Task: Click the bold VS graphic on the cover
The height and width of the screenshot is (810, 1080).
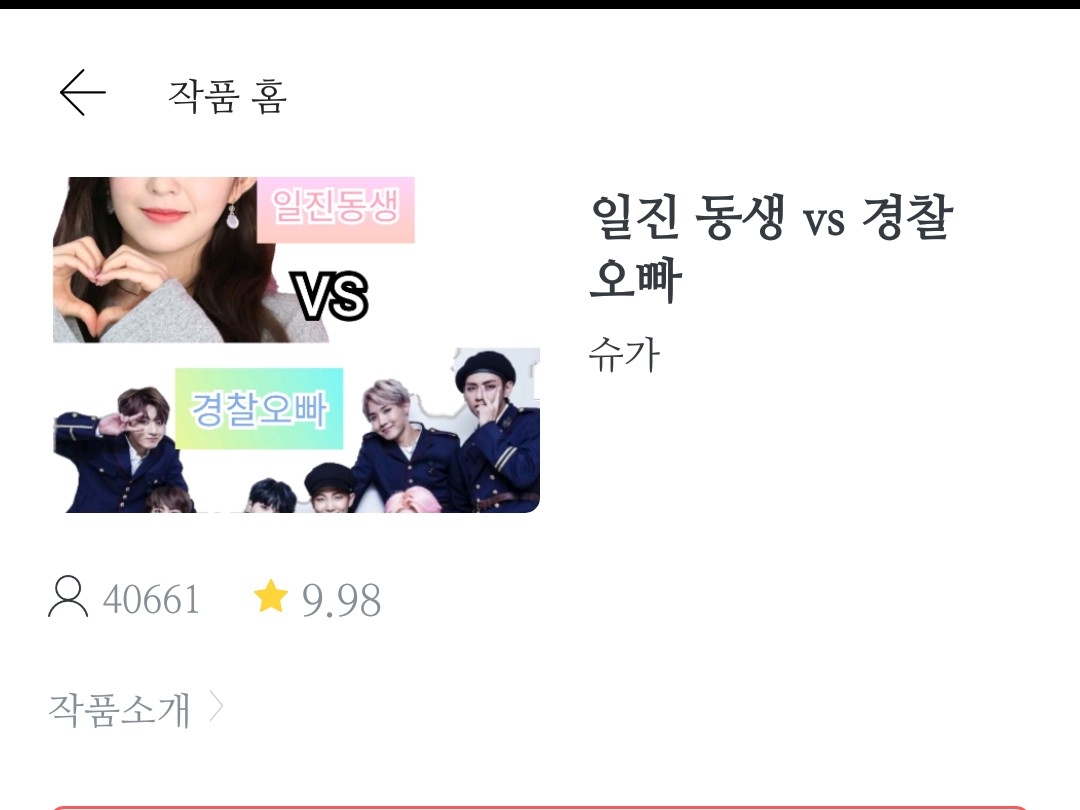Action: (329, 295)
